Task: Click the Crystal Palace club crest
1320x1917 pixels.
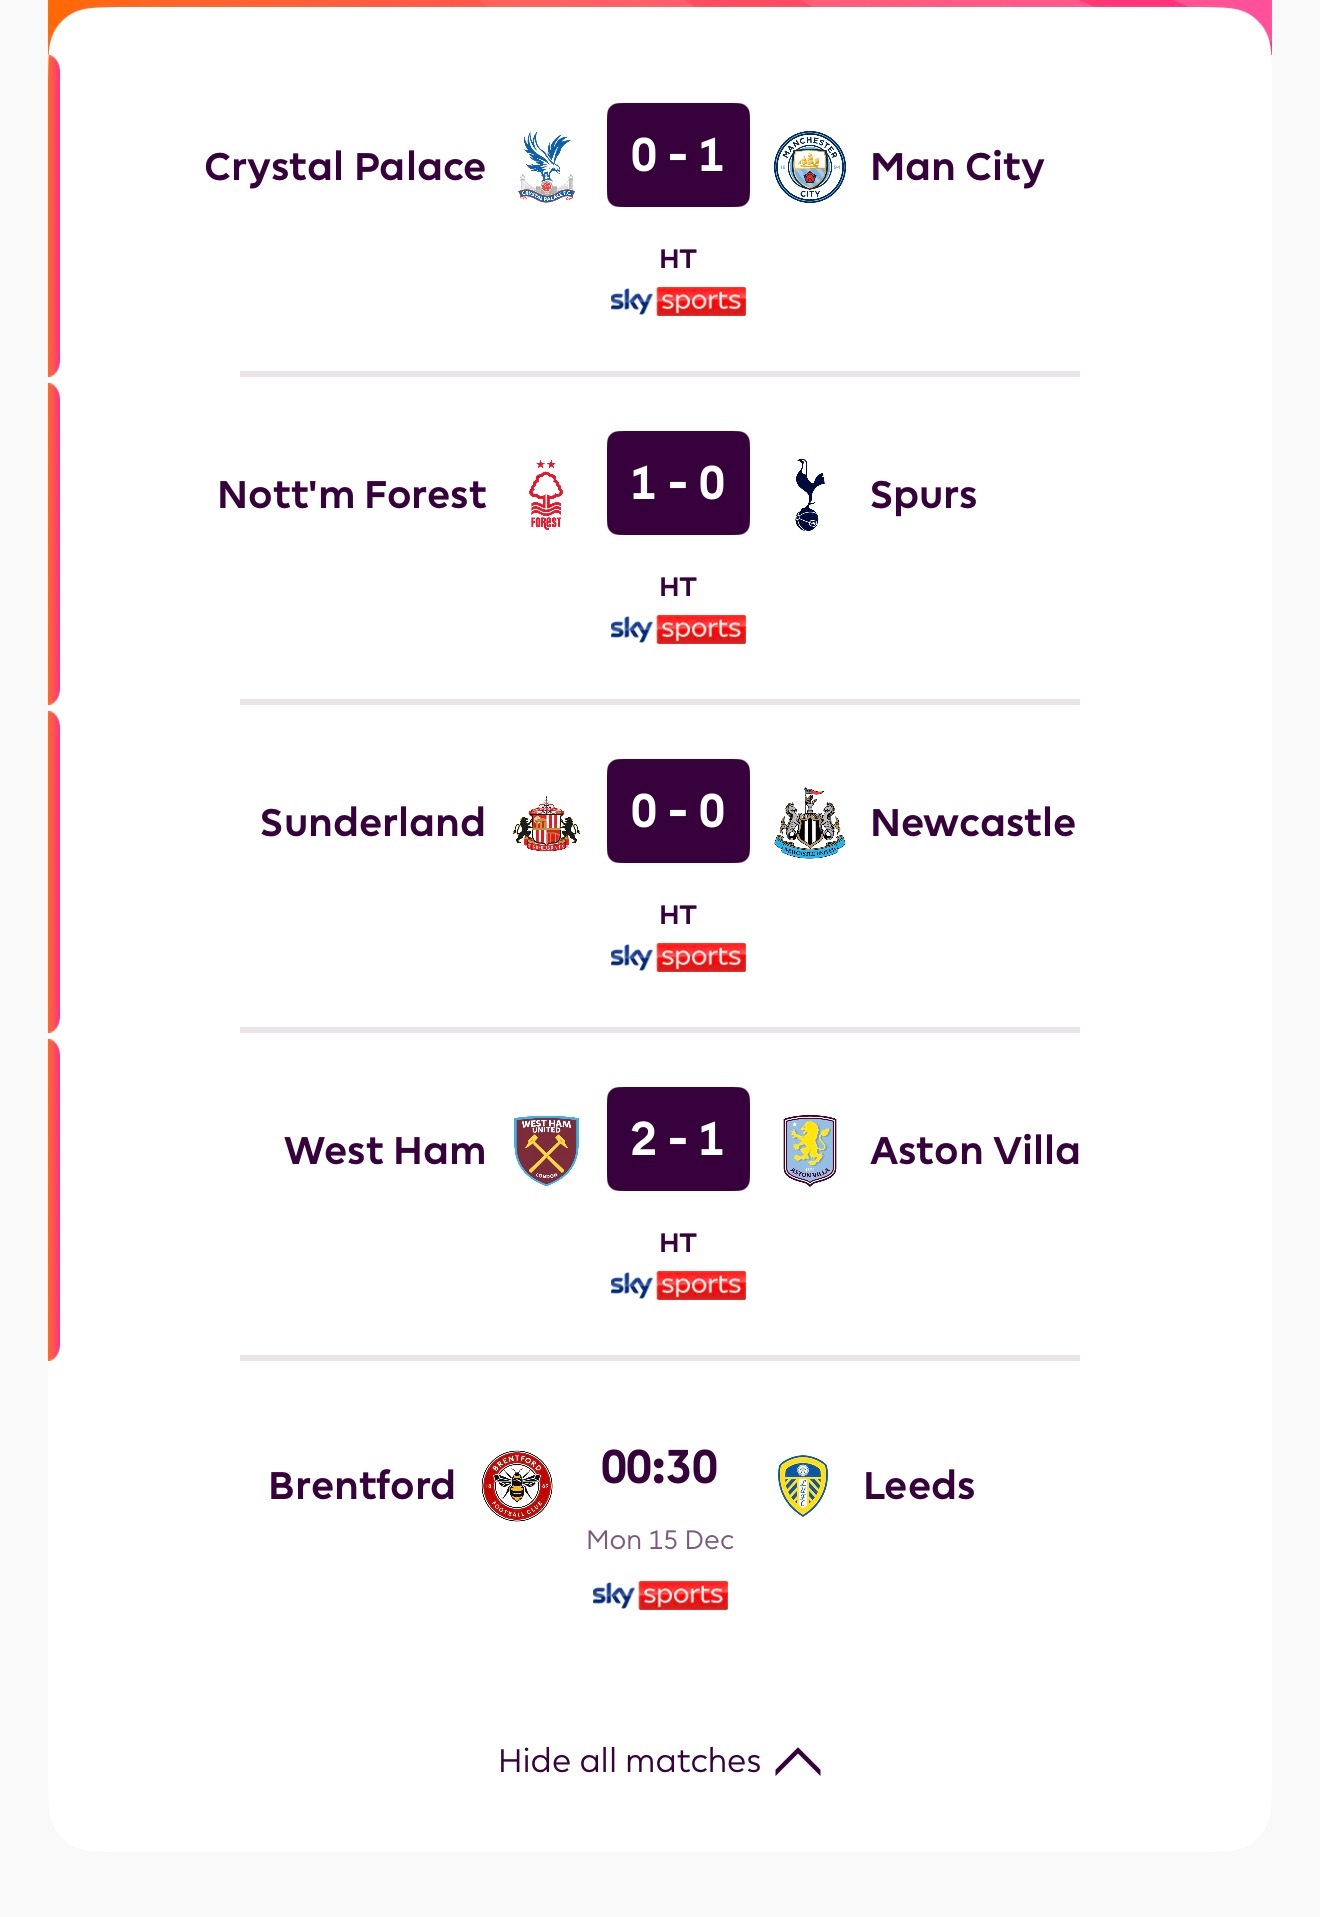Action: pyautogui.click(x=546, y=166)
